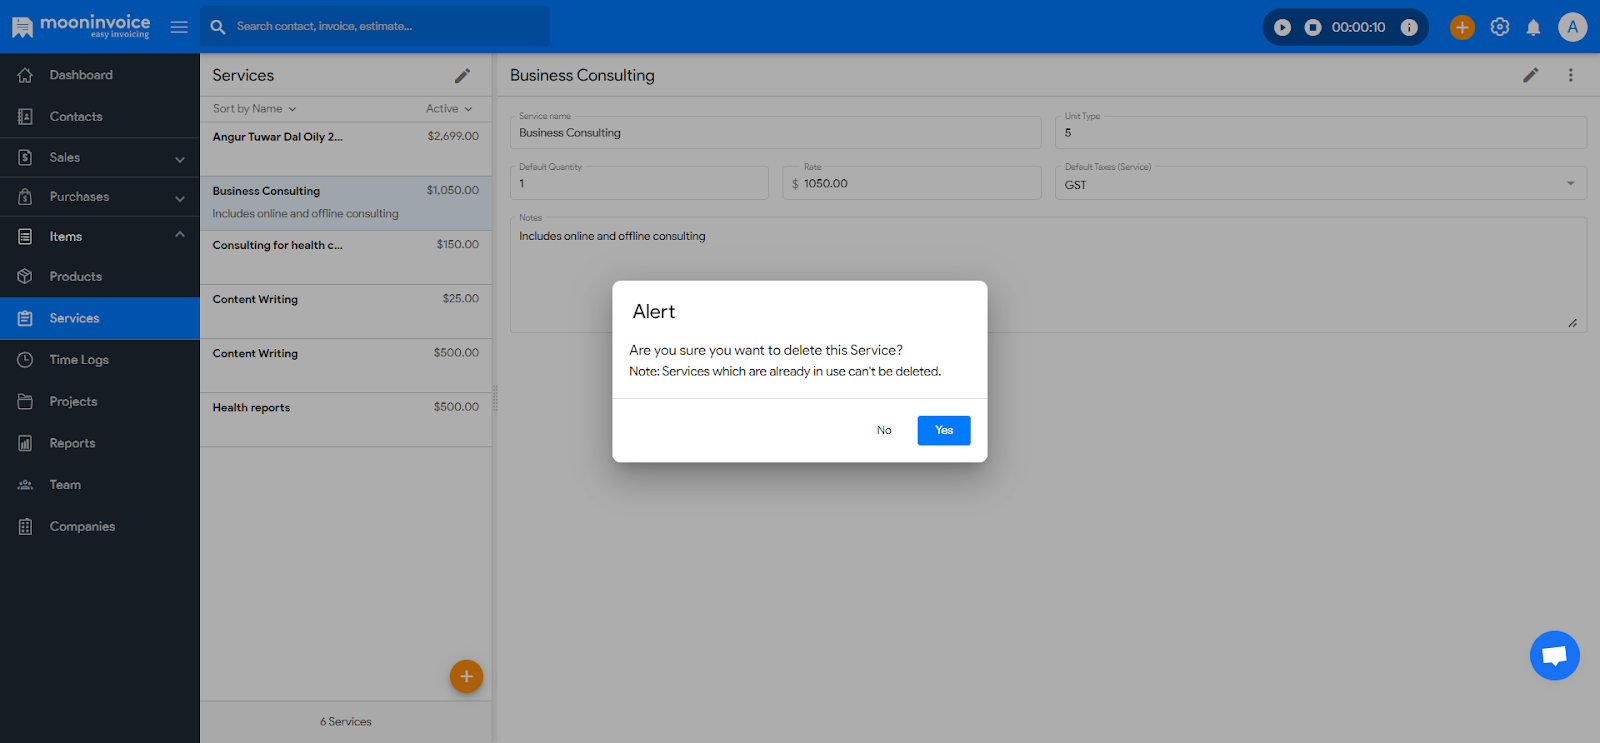This screenshot has width=1600, height=743.
Task: Click the Companies building icon
Action: (25, 527)
